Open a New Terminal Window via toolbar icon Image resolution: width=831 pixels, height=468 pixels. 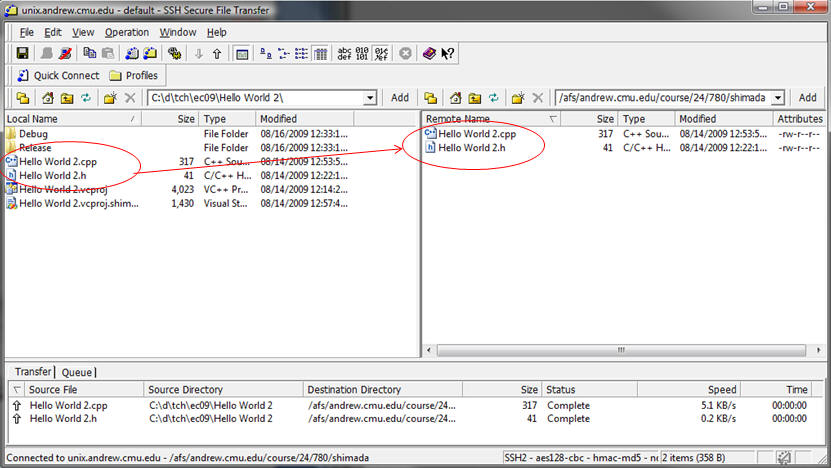(132, 53)
